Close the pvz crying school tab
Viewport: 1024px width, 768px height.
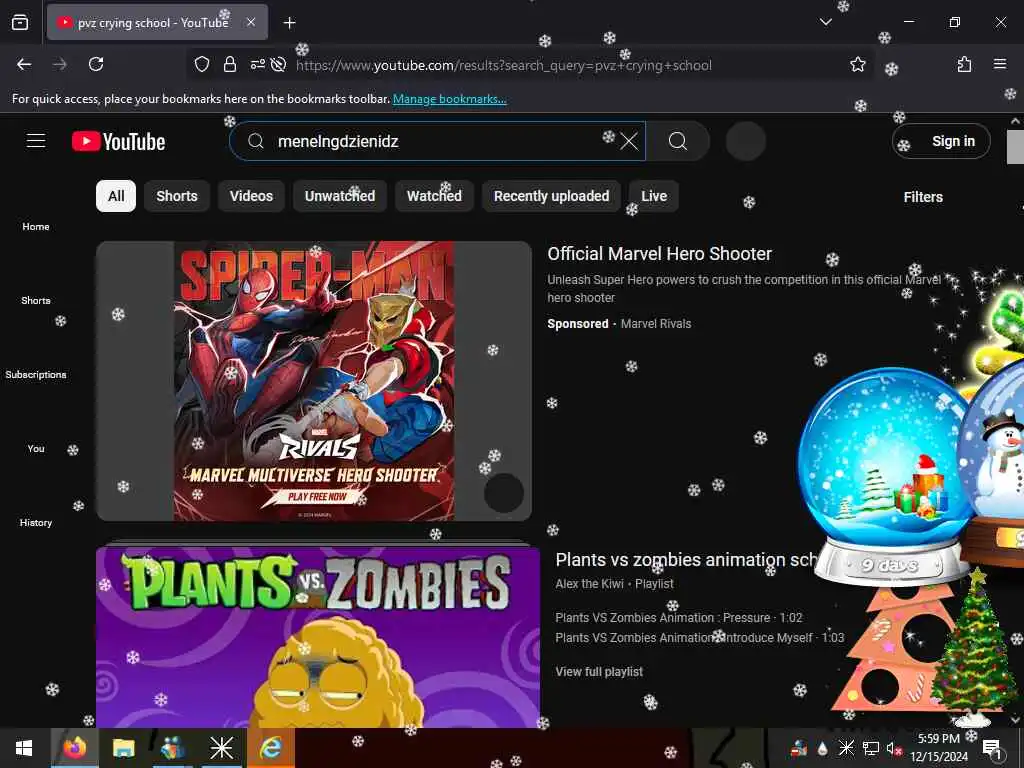click(251, 22)
